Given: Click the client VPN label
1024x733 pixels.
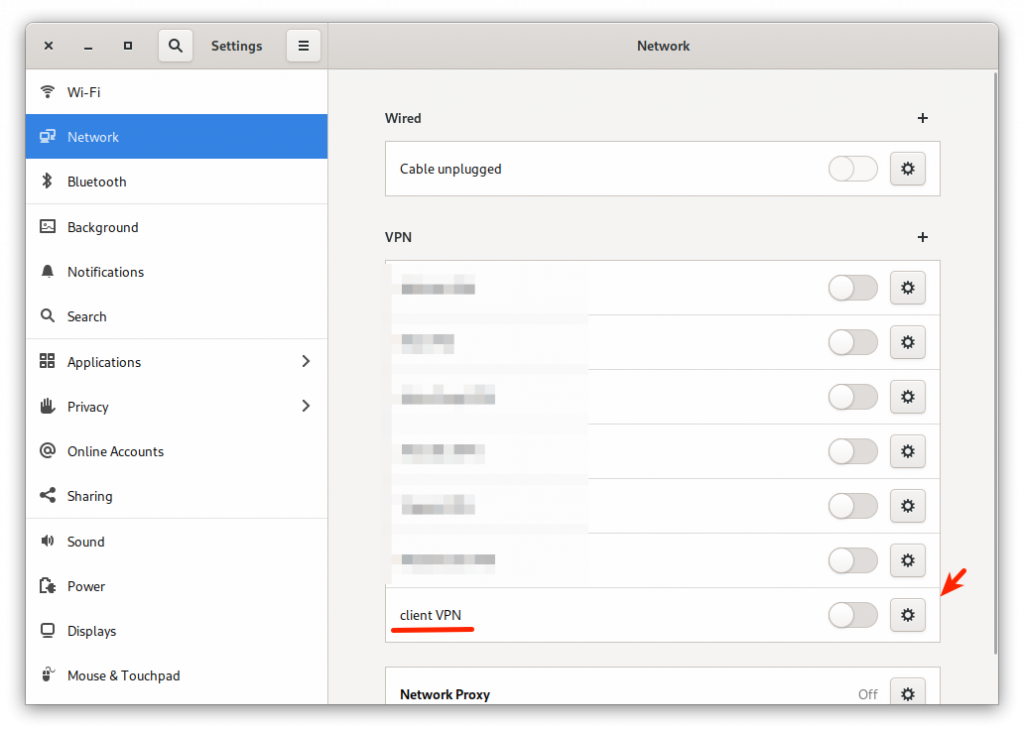Looking at the screenshot, I should click(x=431, y=615).
